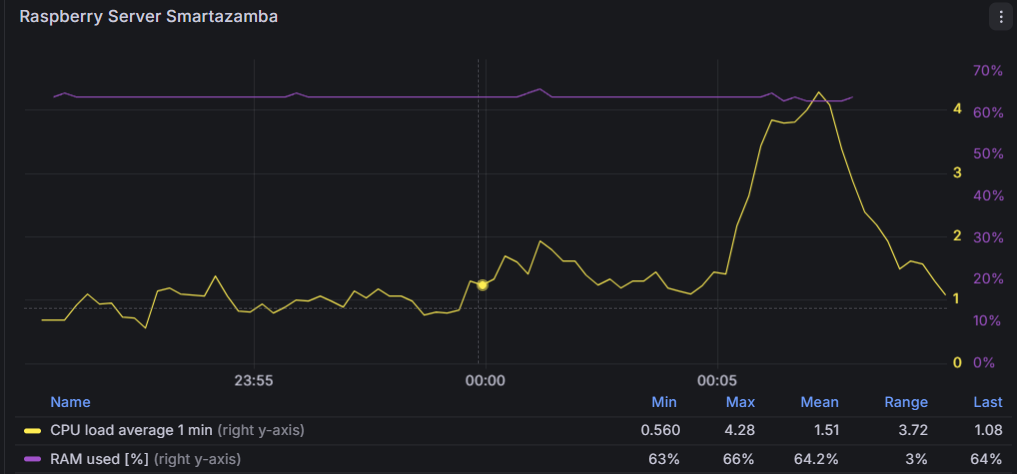
Task: Click the CPU Max value 4.28
Action: (x=740, y=429)
